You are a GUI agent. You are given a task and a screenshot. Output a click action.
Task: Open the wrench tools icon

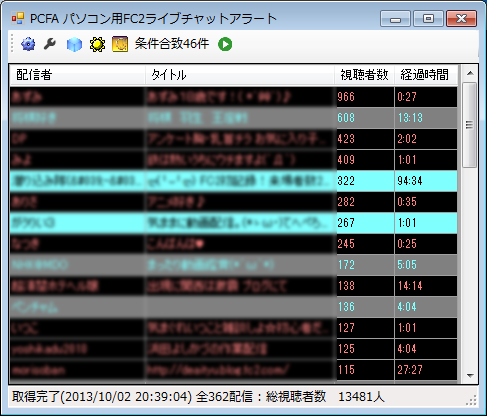[50, 44]
